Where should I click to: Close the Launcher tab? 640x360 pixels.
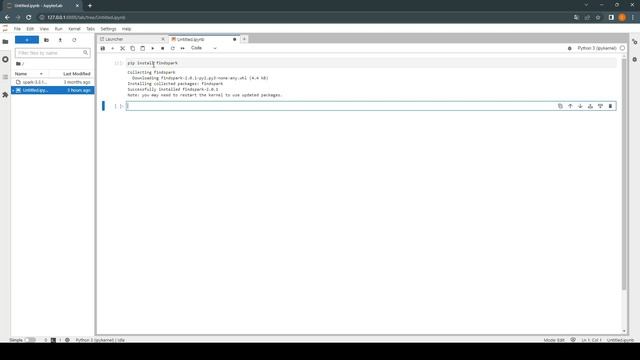pyautogui.click(x=163, y=39)
